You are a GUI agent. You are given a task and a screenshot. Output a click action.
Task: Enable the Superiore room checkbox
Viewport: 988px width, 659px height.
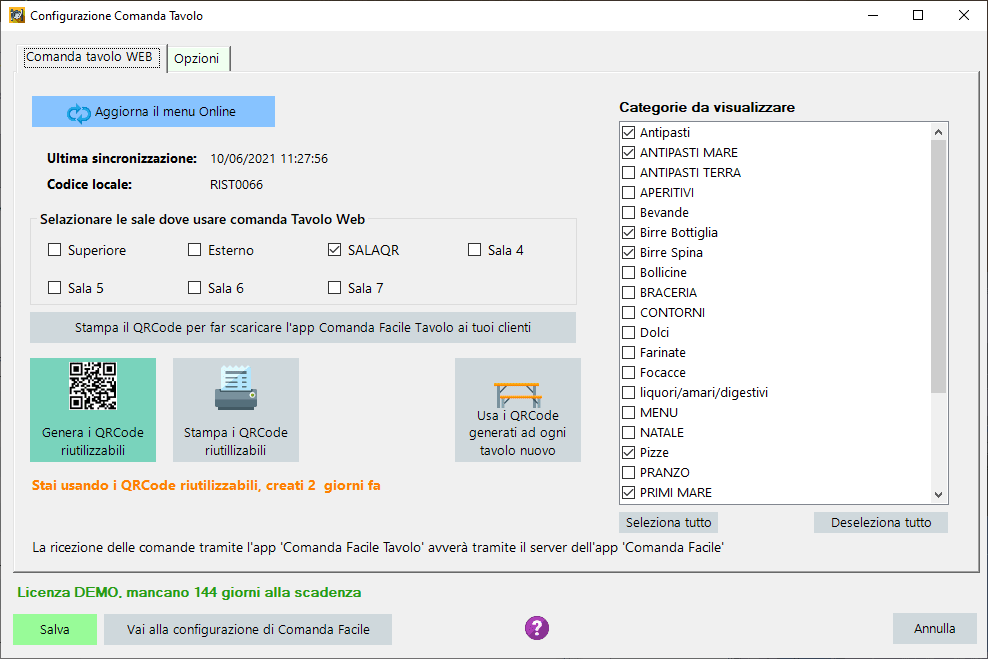pos(55,250)
